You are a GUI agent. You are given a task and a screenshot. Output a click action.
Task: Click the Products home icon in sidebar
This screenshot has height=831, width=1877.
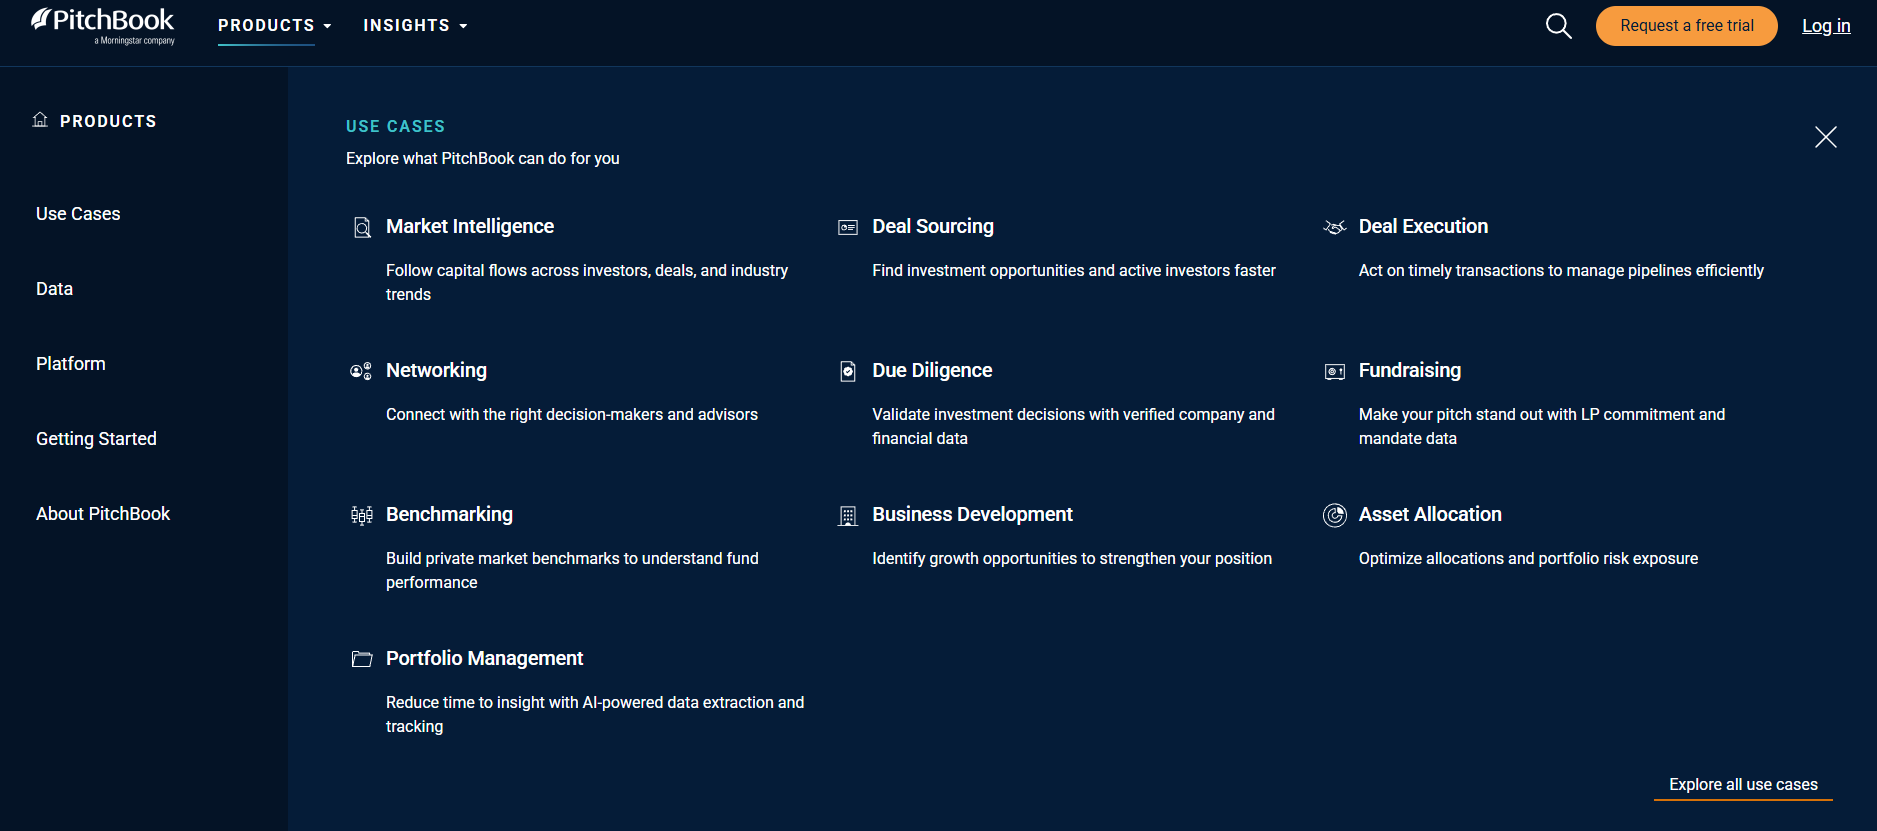pos(40,120)
